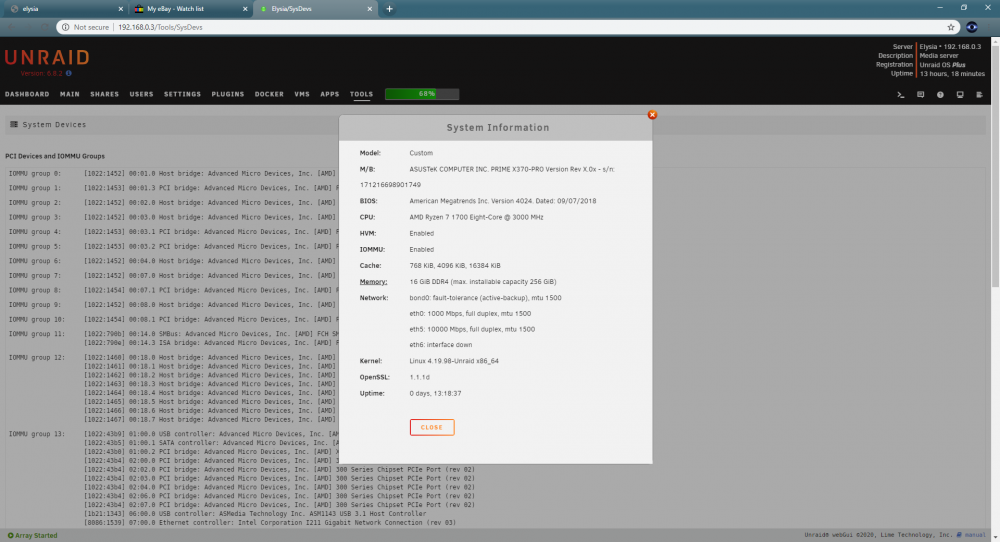Click the '16 GiB DDR4' memory value

483,282
